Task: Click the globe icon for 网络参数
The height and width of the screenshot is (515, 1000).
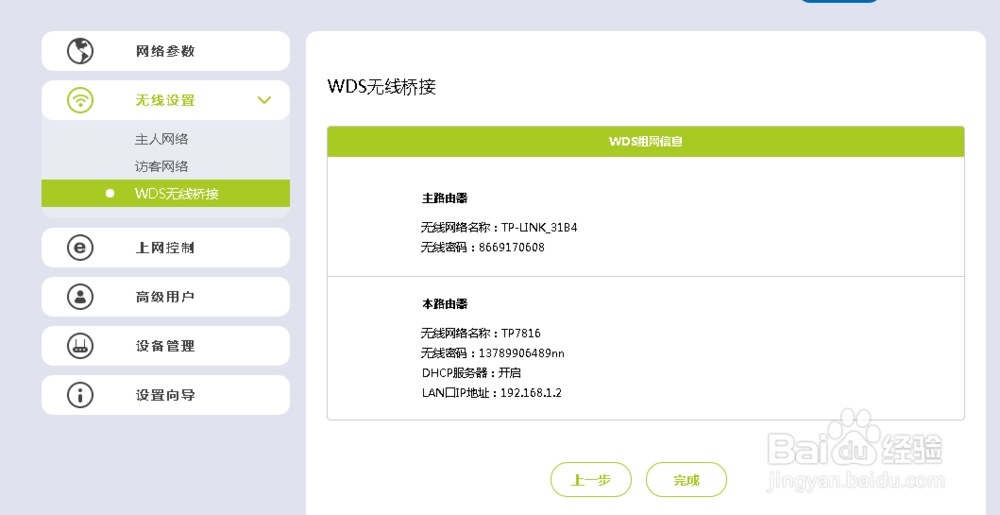Action: (x=80, y=51)
